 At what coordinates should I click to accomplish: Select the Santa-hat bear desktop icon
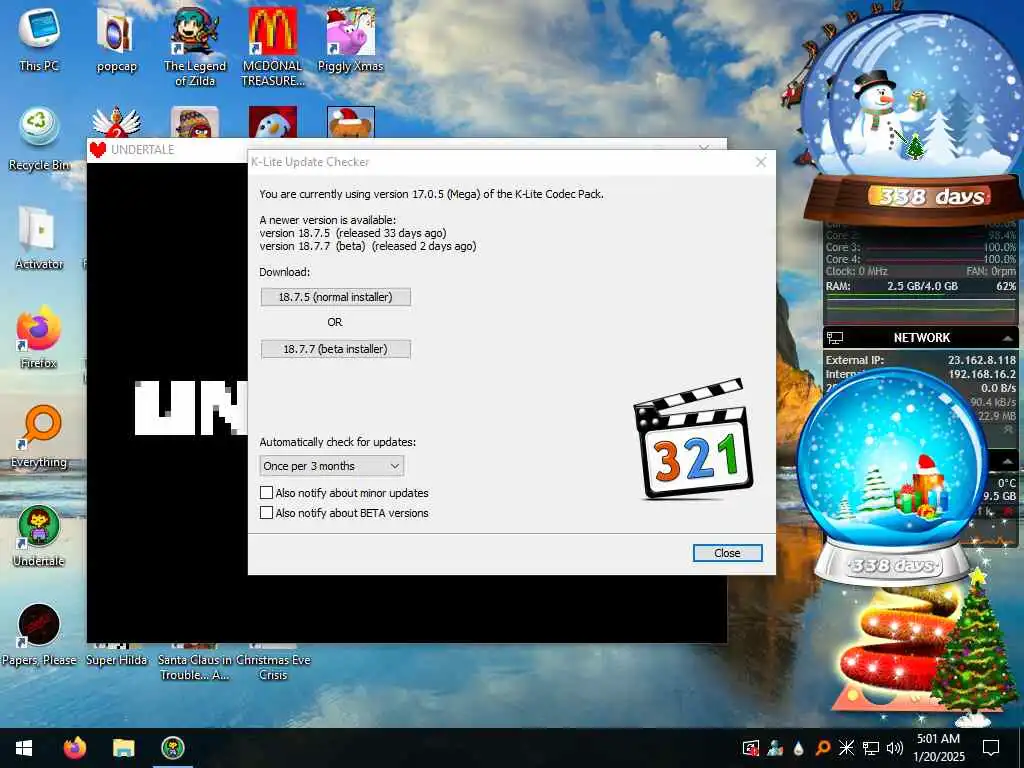351,121
